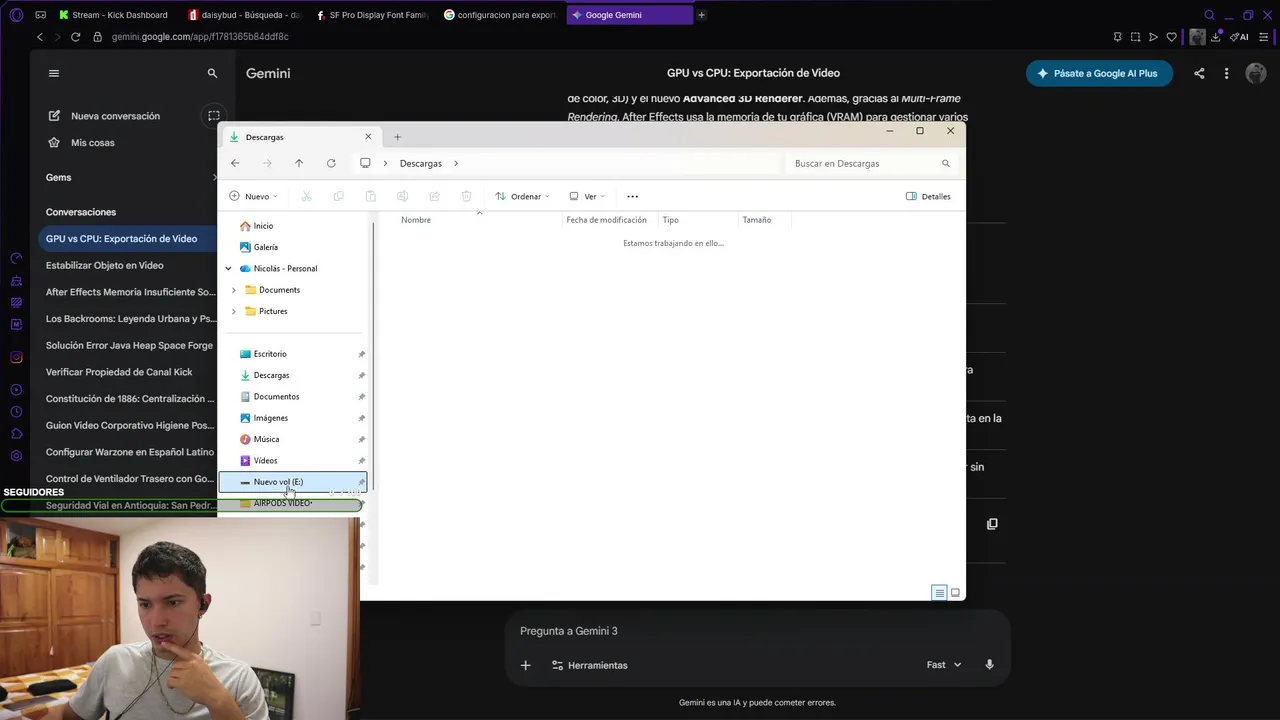Expand the Gems section arrow
This screenshot has height=720, width=1280.
click(215, 177)
